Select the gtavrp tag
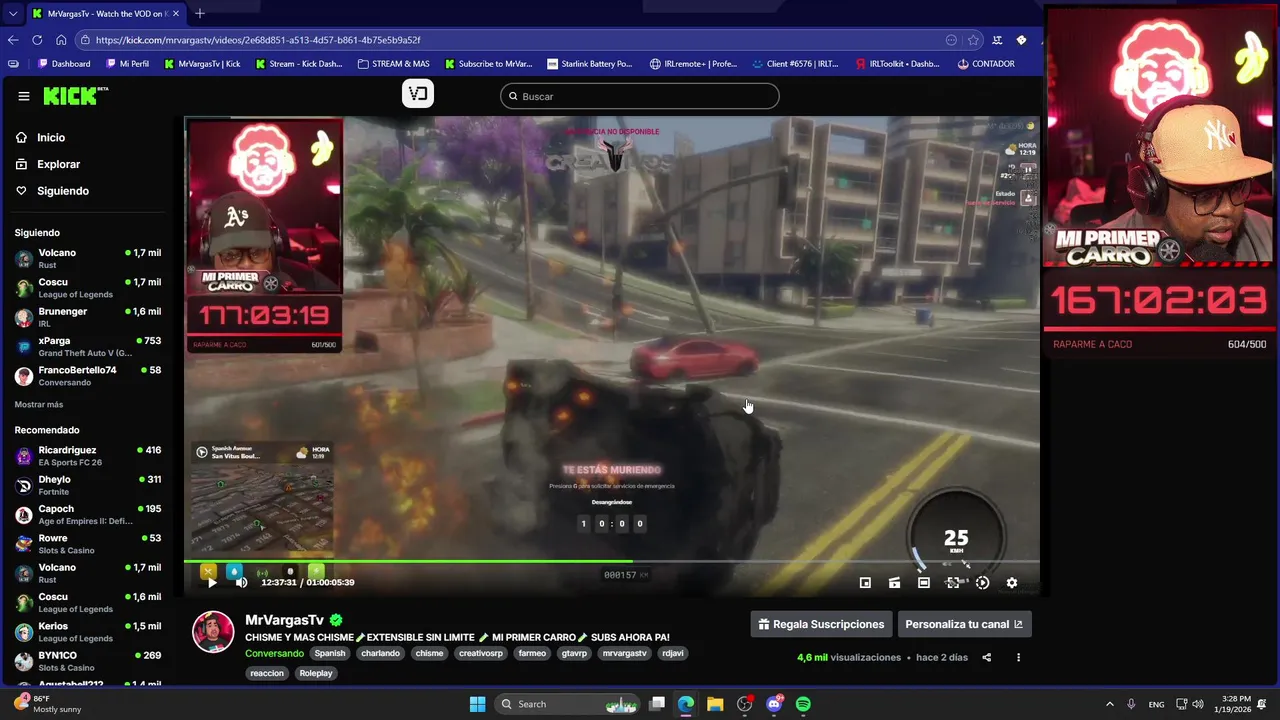This screenshot has height=720, width=1280. [x=574, y=653]
